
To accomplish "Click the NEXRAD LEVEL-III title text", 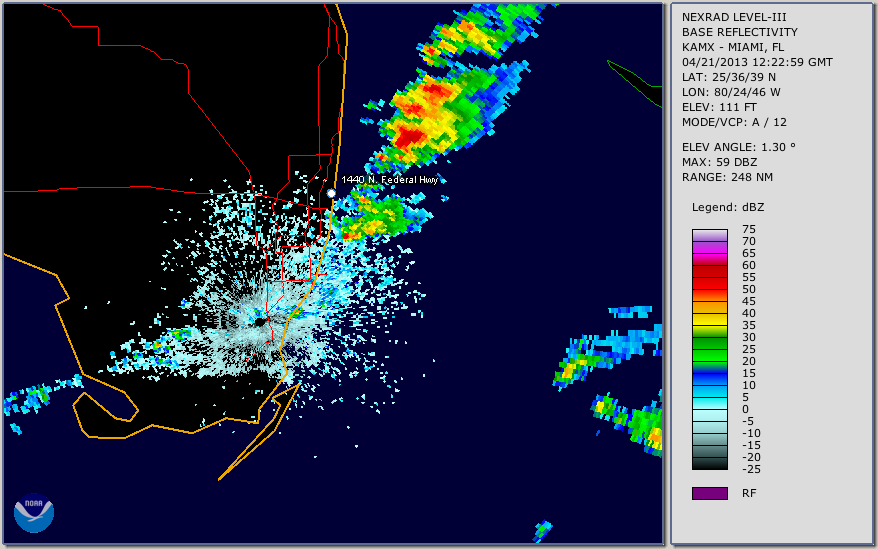I will pos(734,17).
